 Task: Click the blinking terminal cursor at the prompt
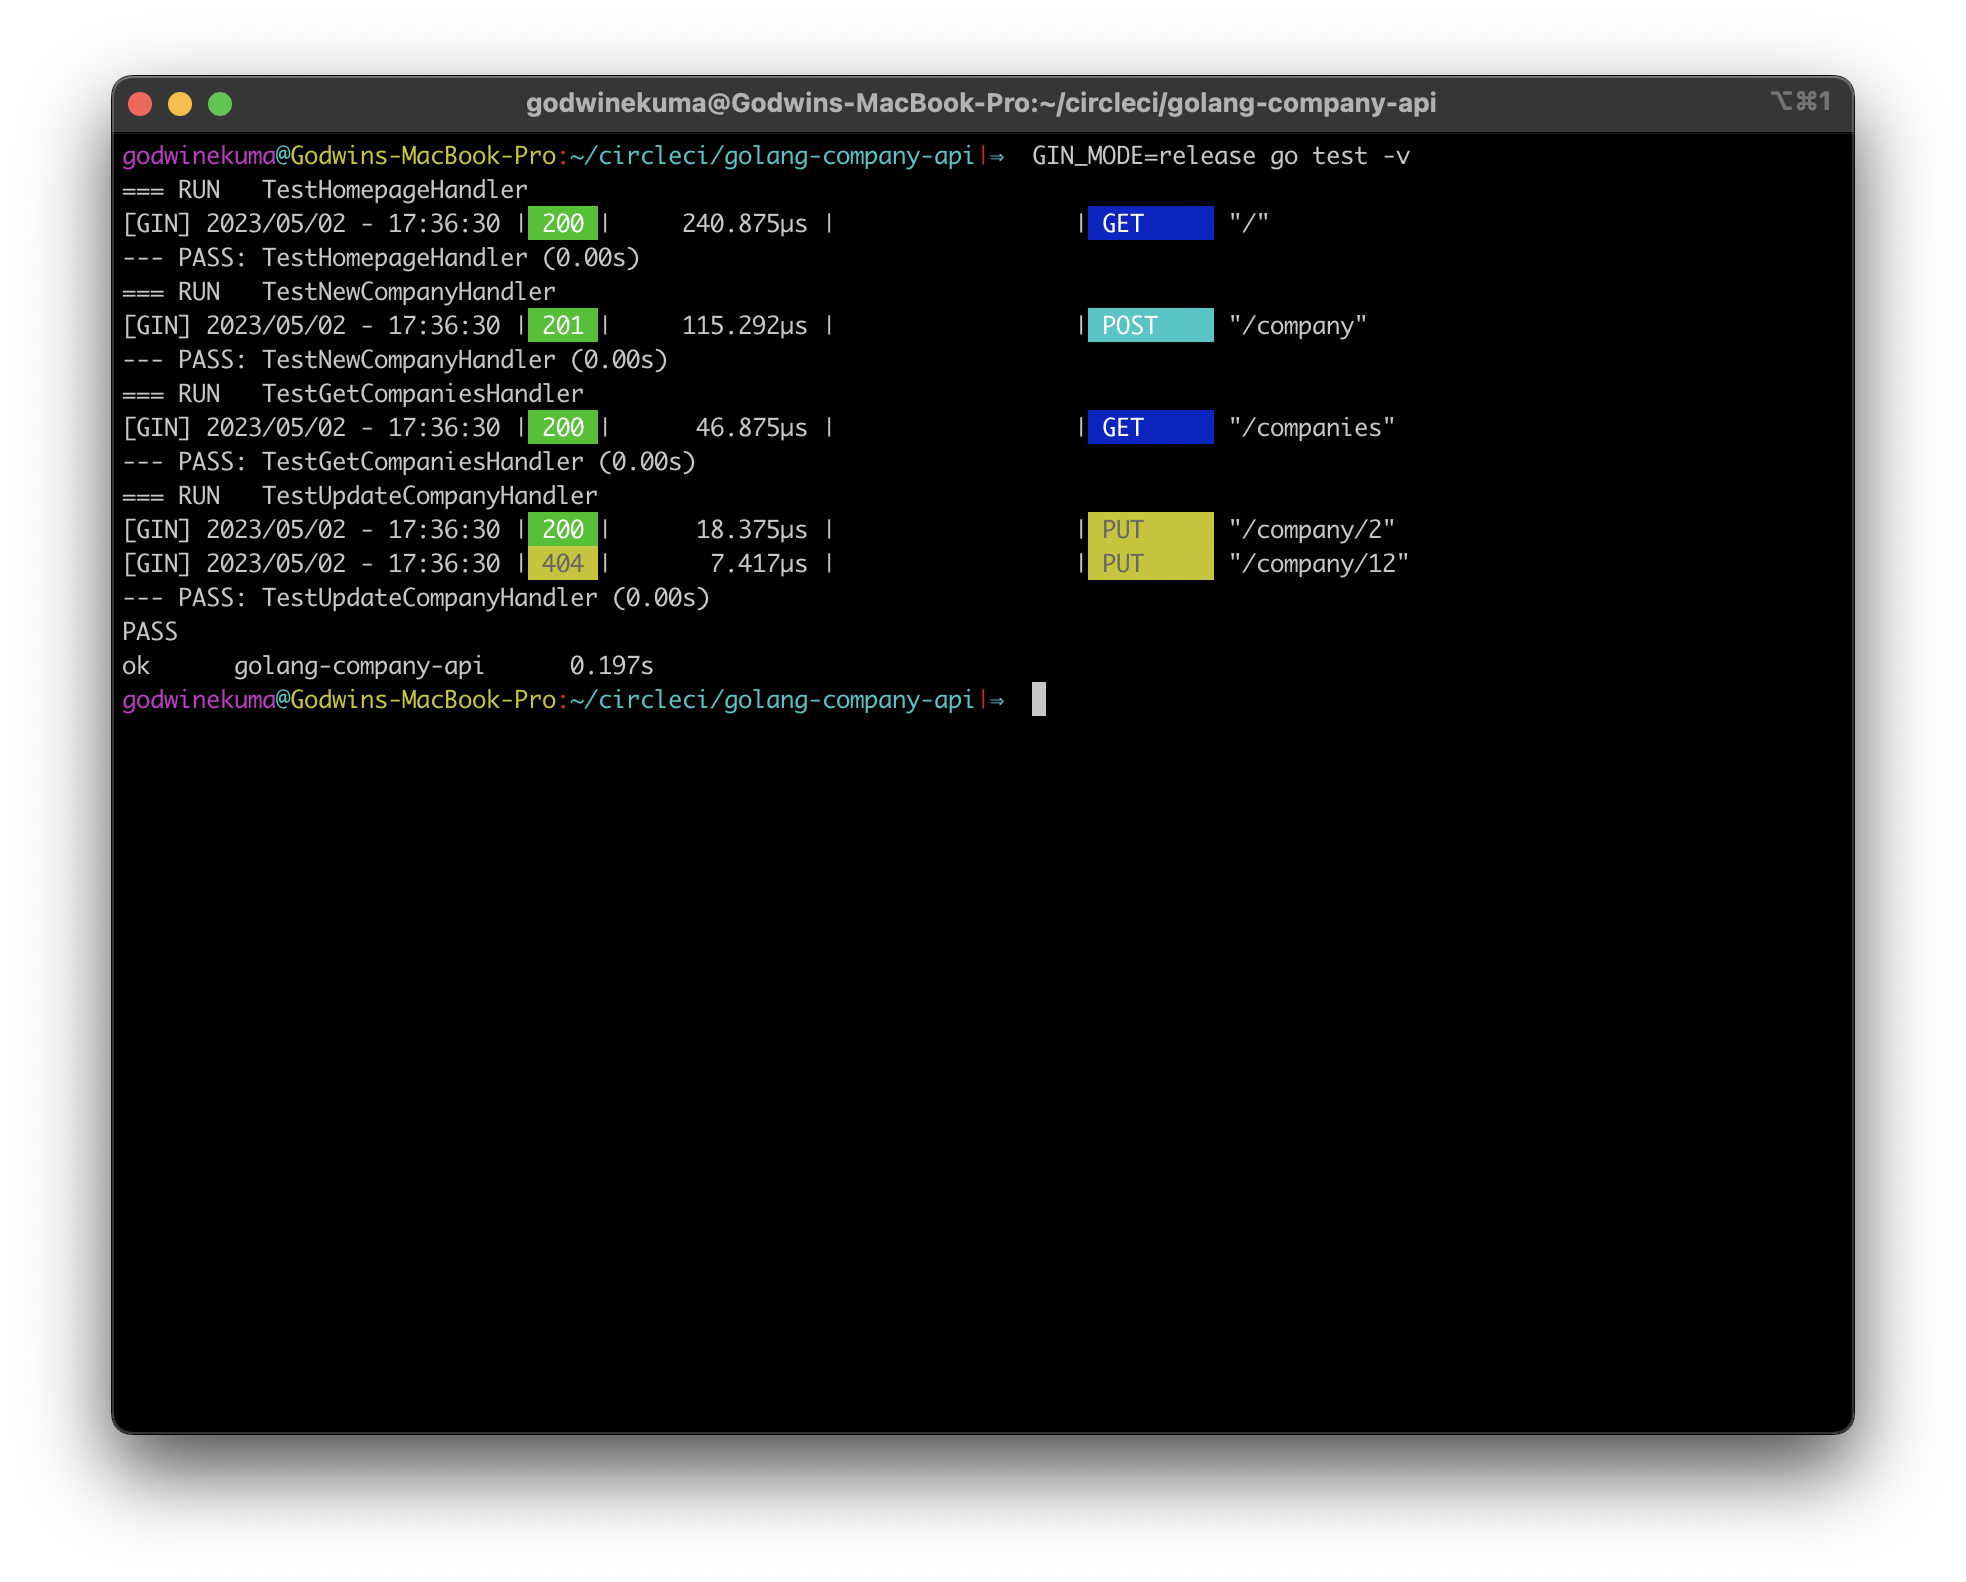coord(1038,699)
